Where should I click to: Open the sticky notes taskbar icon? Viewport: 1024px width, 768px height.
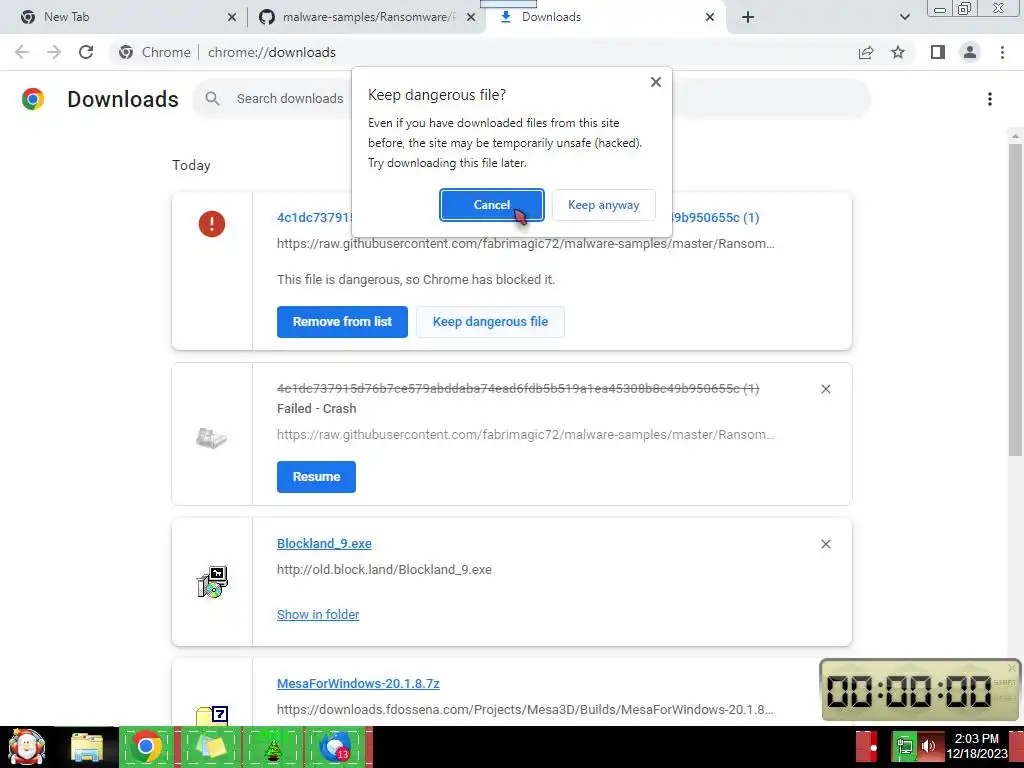click(210, 747)
